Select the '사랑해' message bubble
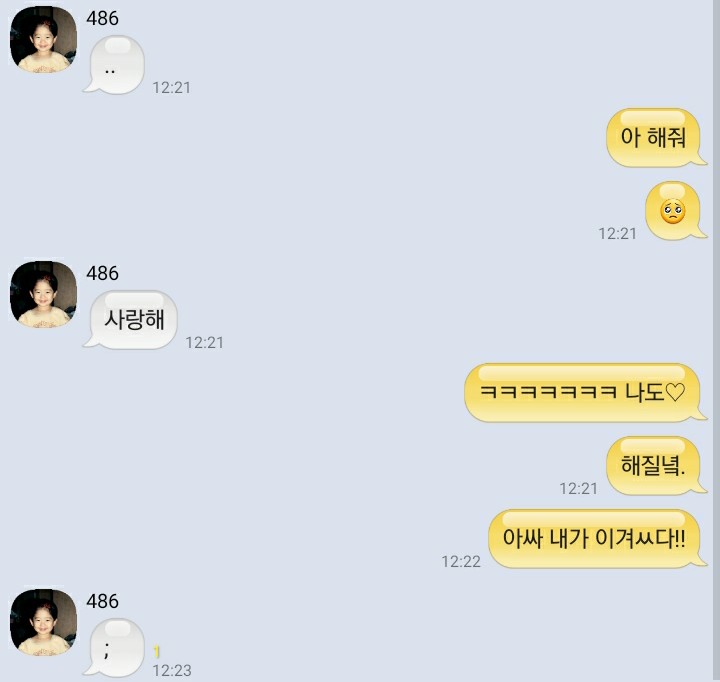The width and height of the screenshot is (720, 682). 131,320
